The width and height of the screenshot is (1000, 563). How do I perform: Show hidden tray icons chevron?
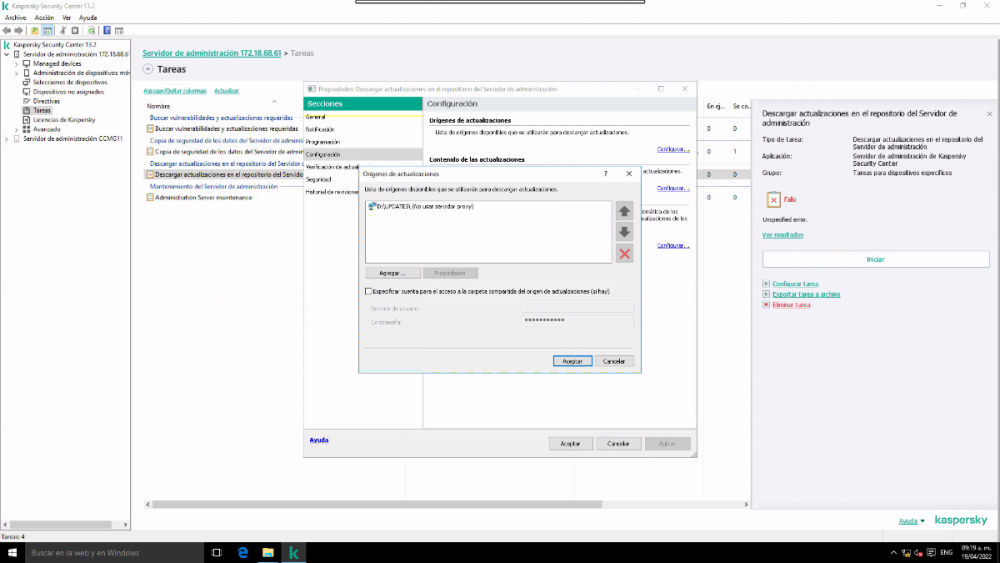[x=893, y=553]
